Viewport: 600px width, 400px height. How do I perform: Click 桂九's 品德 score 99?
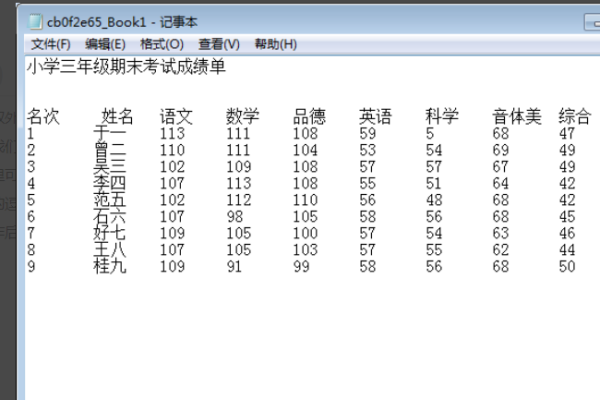(x=301, y=267)
